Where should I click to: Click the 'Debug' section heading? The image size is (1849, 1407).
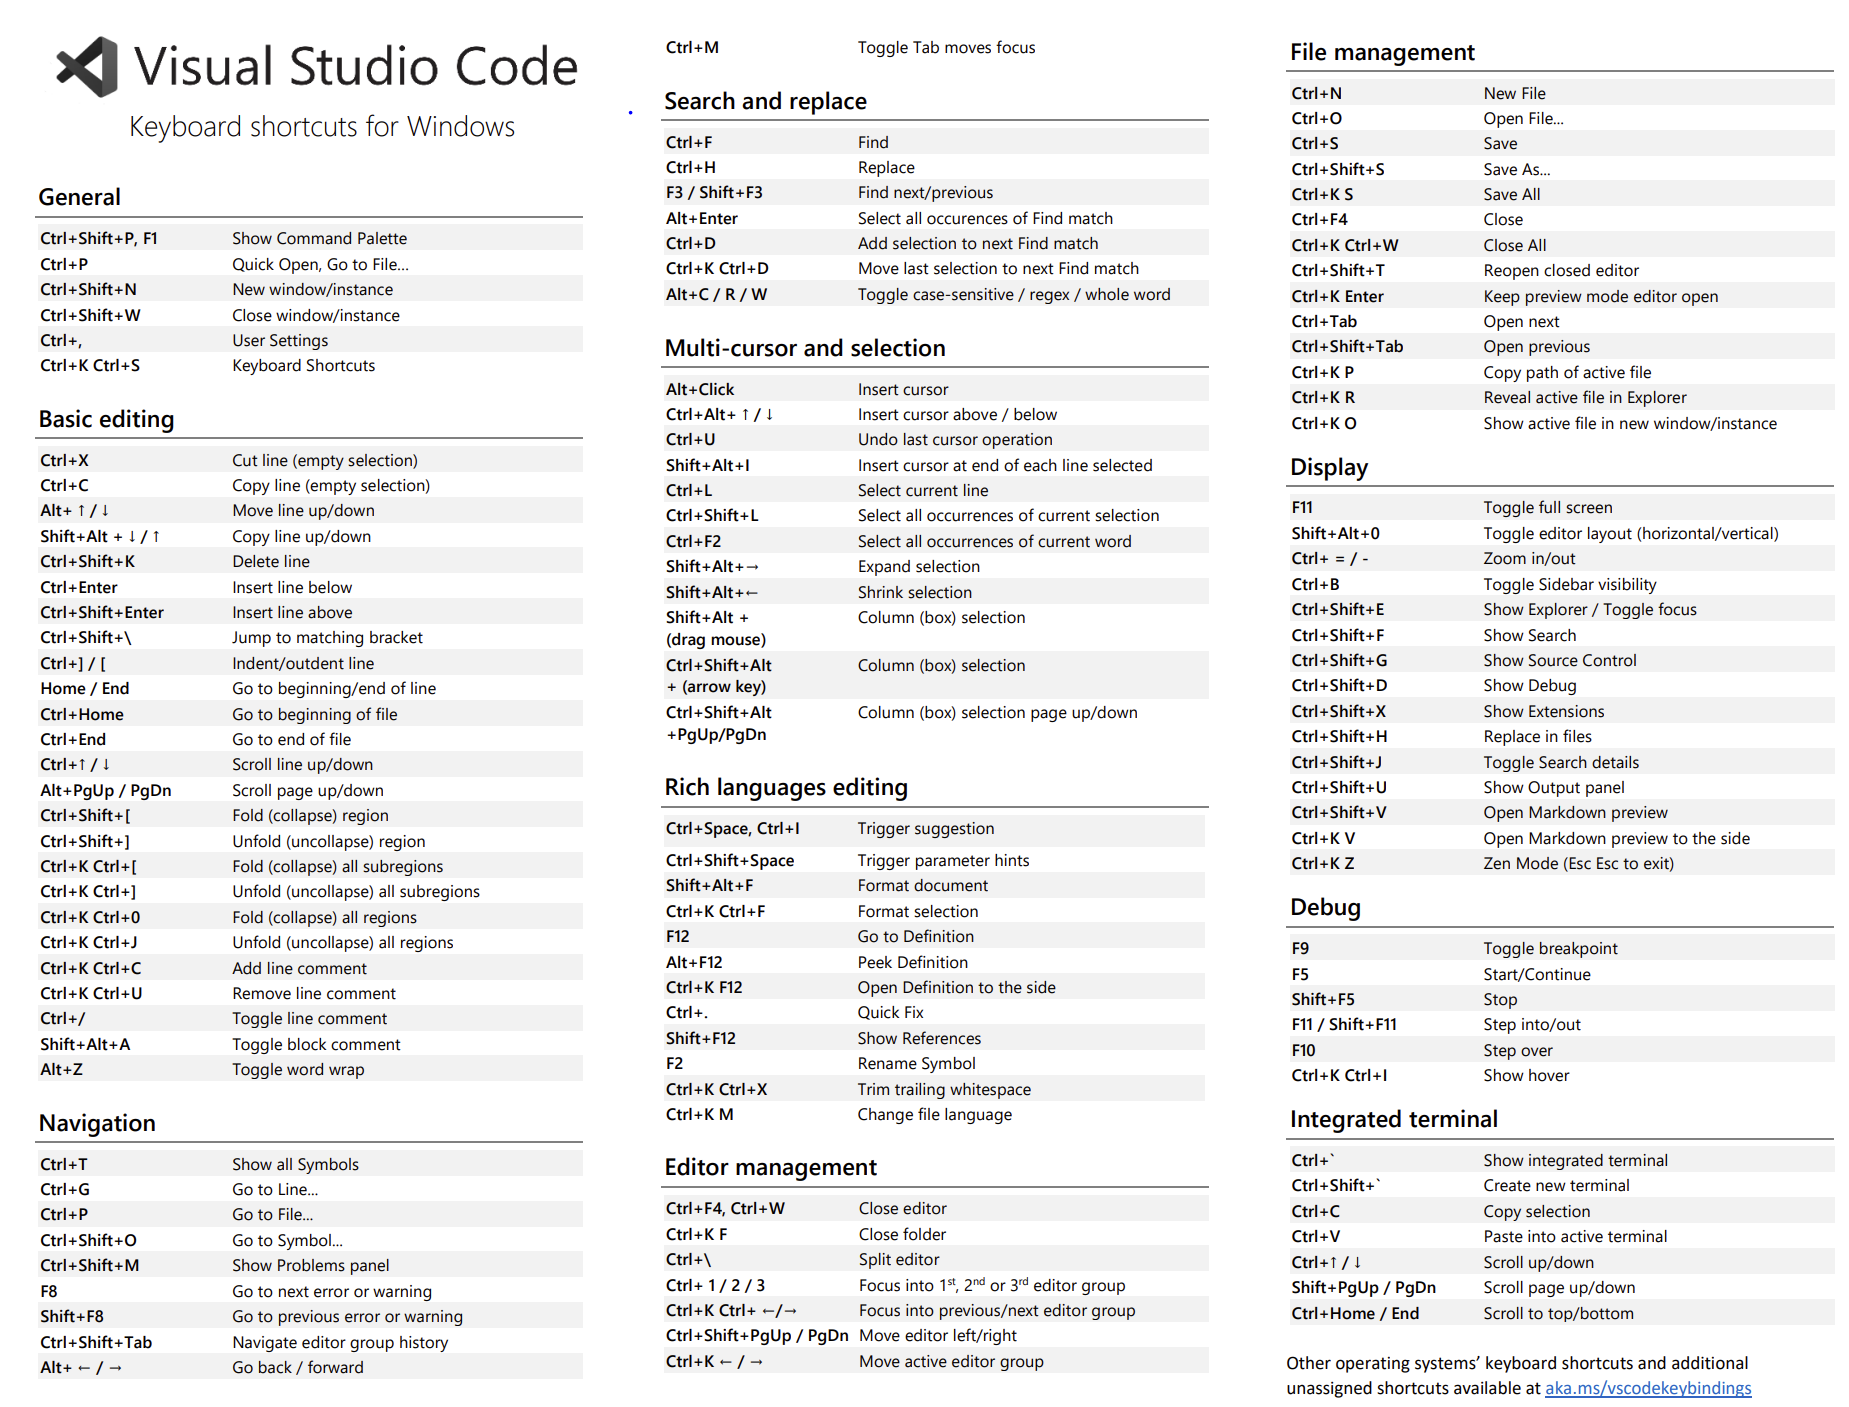click(x=1325, y=907)
